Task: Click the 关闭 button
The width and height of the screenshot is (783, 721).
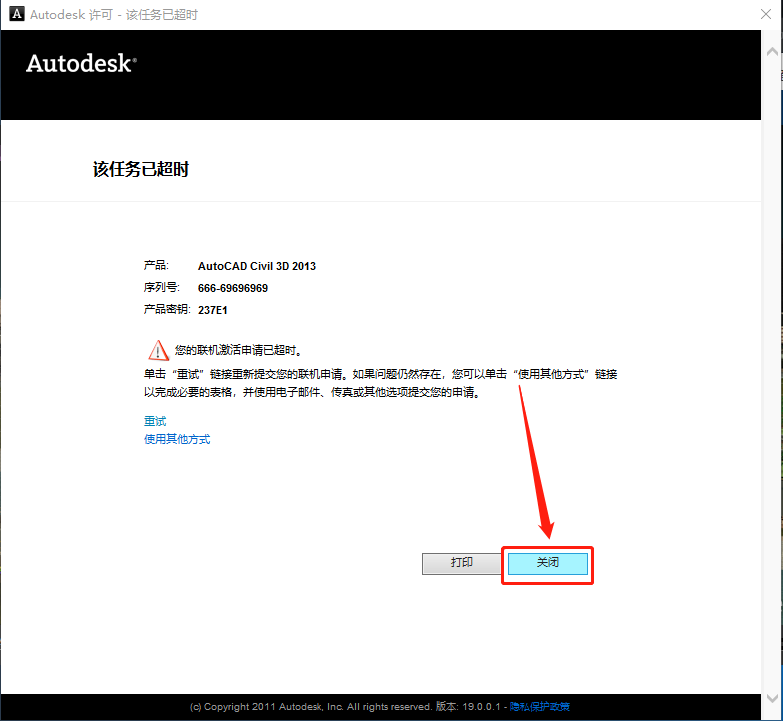Action: pyautogui.click(x=547, y=563)
